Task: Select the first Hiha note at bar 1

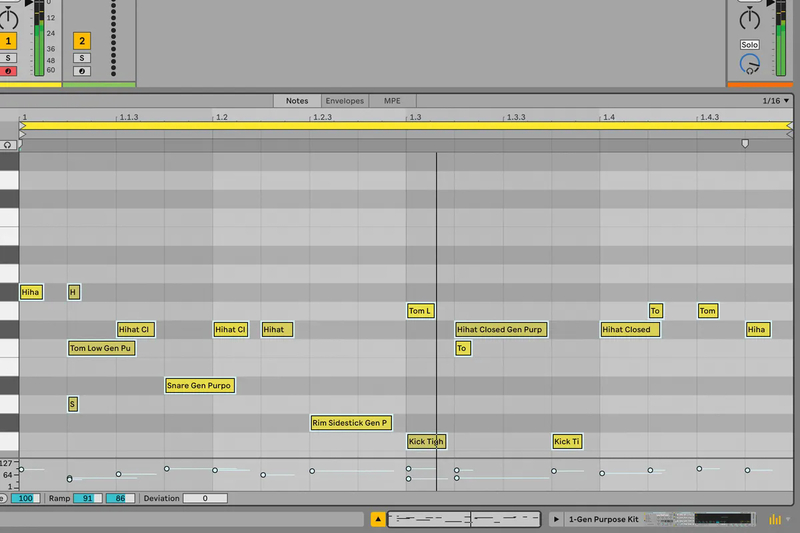Action: click(x=31, y=292)
